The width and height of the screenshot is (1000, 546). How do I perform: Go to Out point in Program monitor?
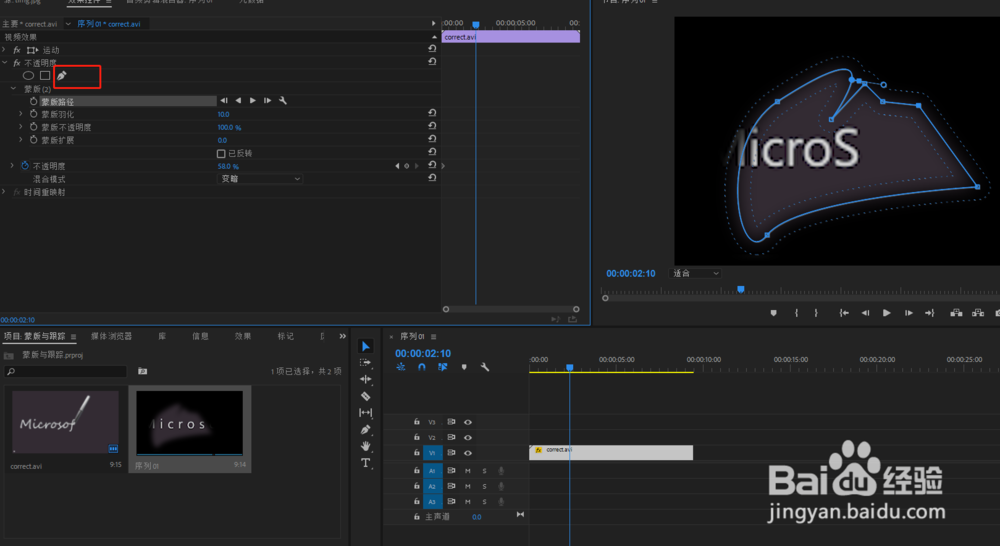tap(930, 313)
